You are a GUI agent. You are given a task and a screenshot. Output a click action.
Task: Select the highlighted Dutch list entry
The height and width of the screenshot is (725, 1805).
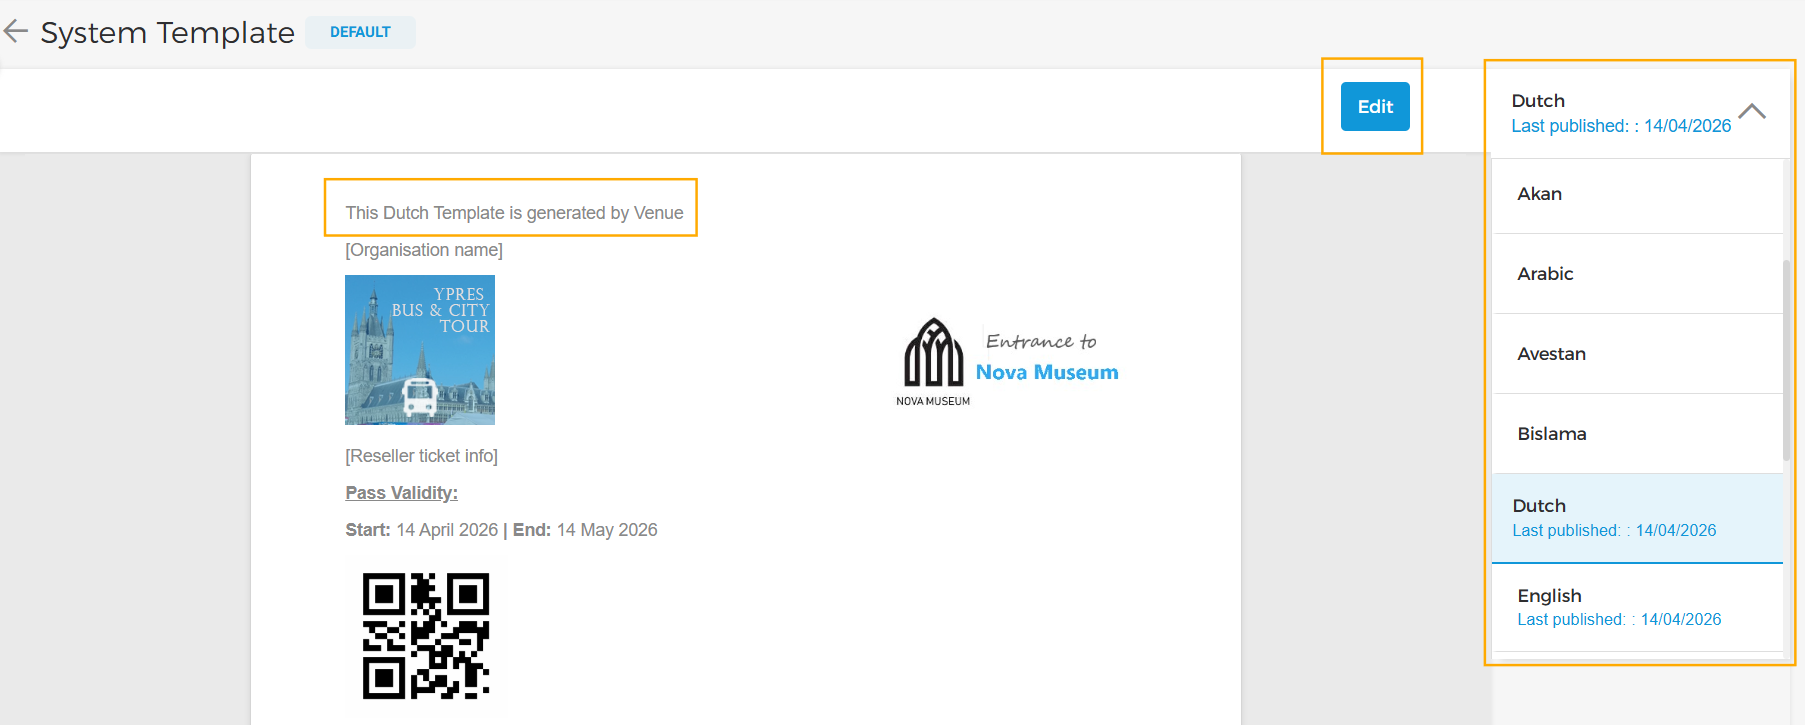click(1614, 518)
